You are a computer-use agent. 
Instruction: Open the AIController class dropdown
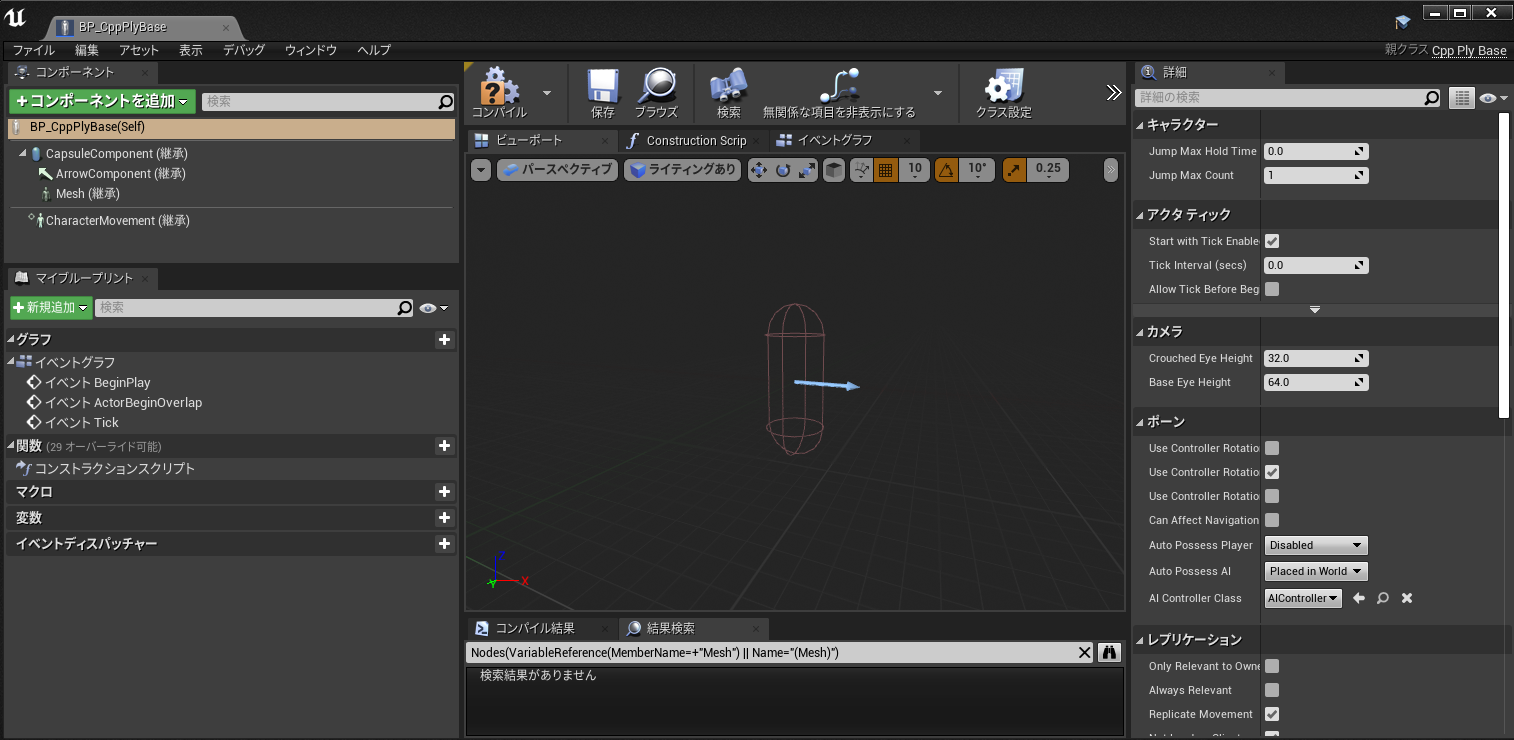[x=1303, y=598]
